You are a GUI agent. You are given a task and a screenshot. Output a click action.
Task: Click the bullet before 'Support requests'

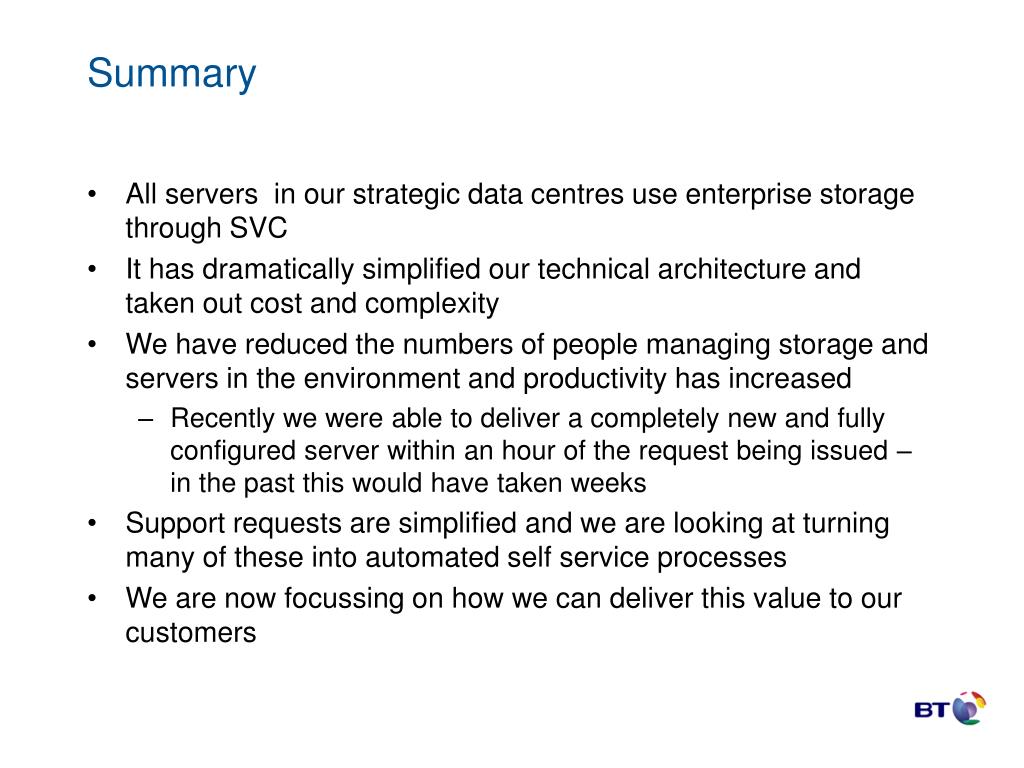point(92,523)
